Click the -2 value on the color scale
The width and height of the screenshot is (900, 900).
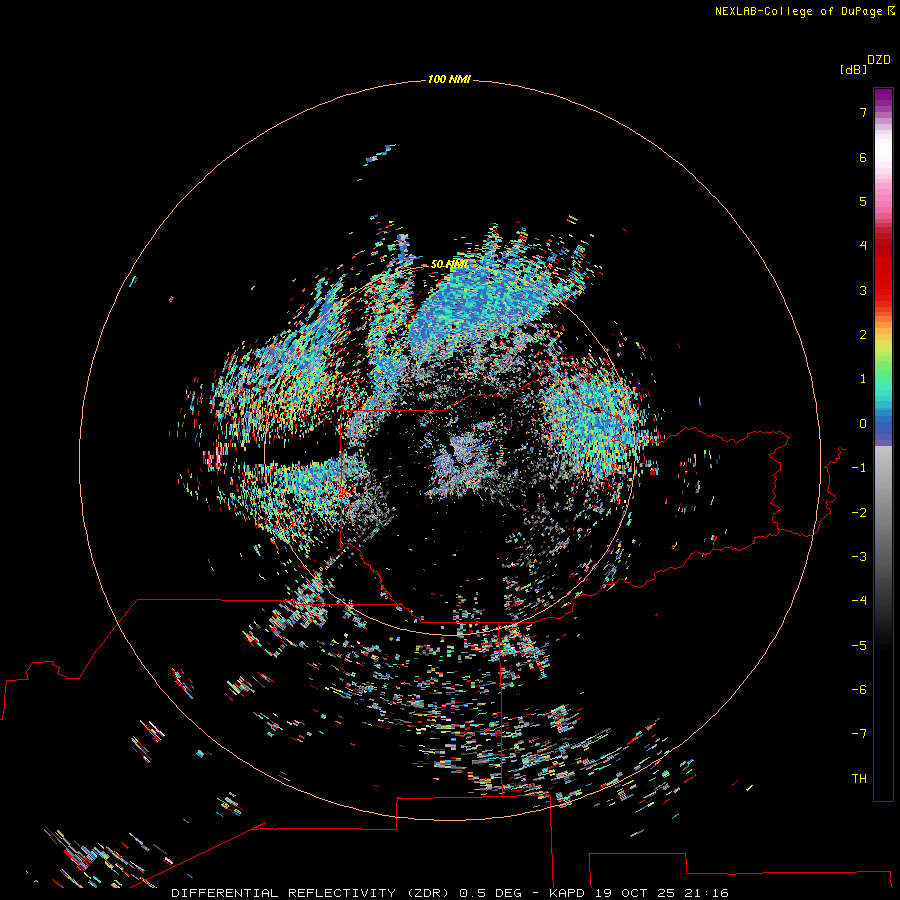coord(859,513)
